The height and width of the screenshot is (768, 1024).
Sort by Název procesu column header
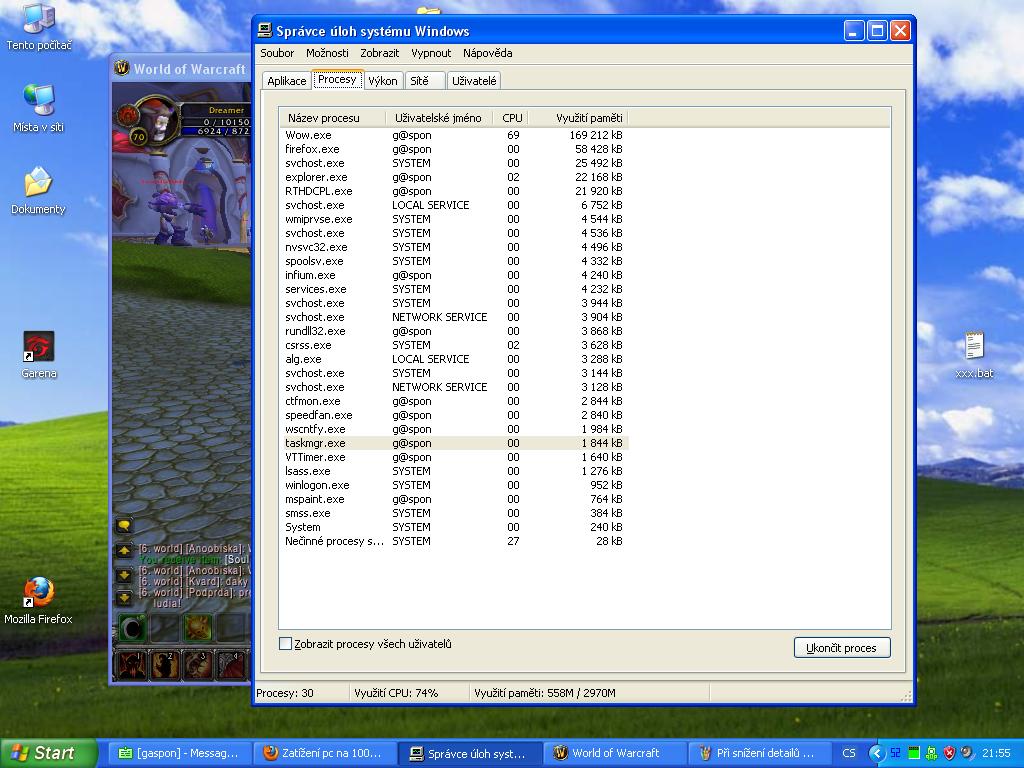(333, 118)
